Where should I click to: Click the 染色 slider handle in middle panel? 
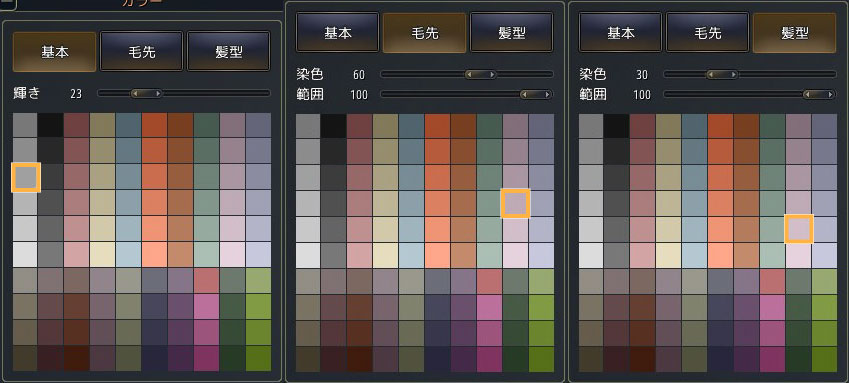(x=481, y=74)
